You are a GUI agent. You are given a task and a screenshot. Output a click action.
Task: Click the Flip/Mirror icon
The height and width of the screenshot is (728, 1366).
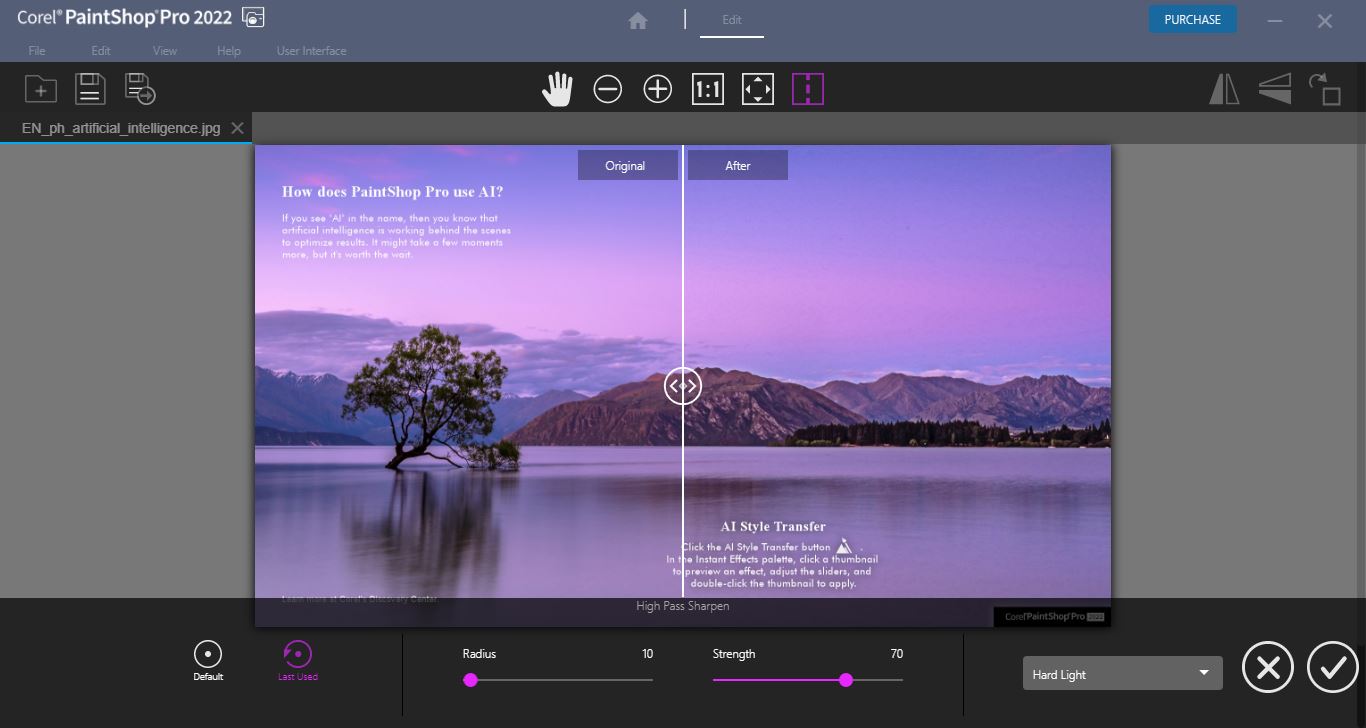tap(1224, 89)
